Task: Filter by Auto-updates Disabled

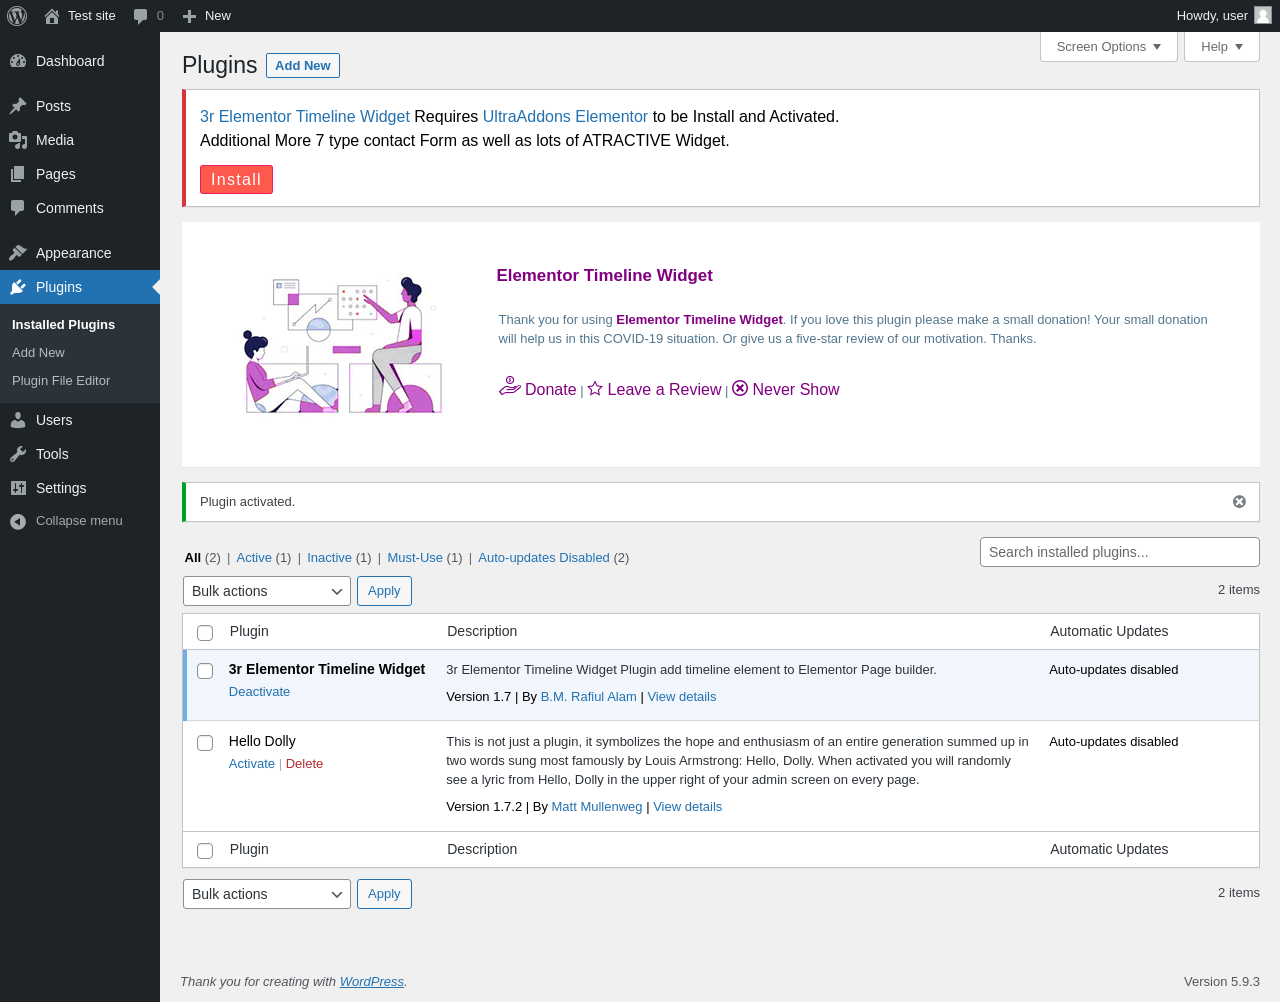Action: [544, 558]
